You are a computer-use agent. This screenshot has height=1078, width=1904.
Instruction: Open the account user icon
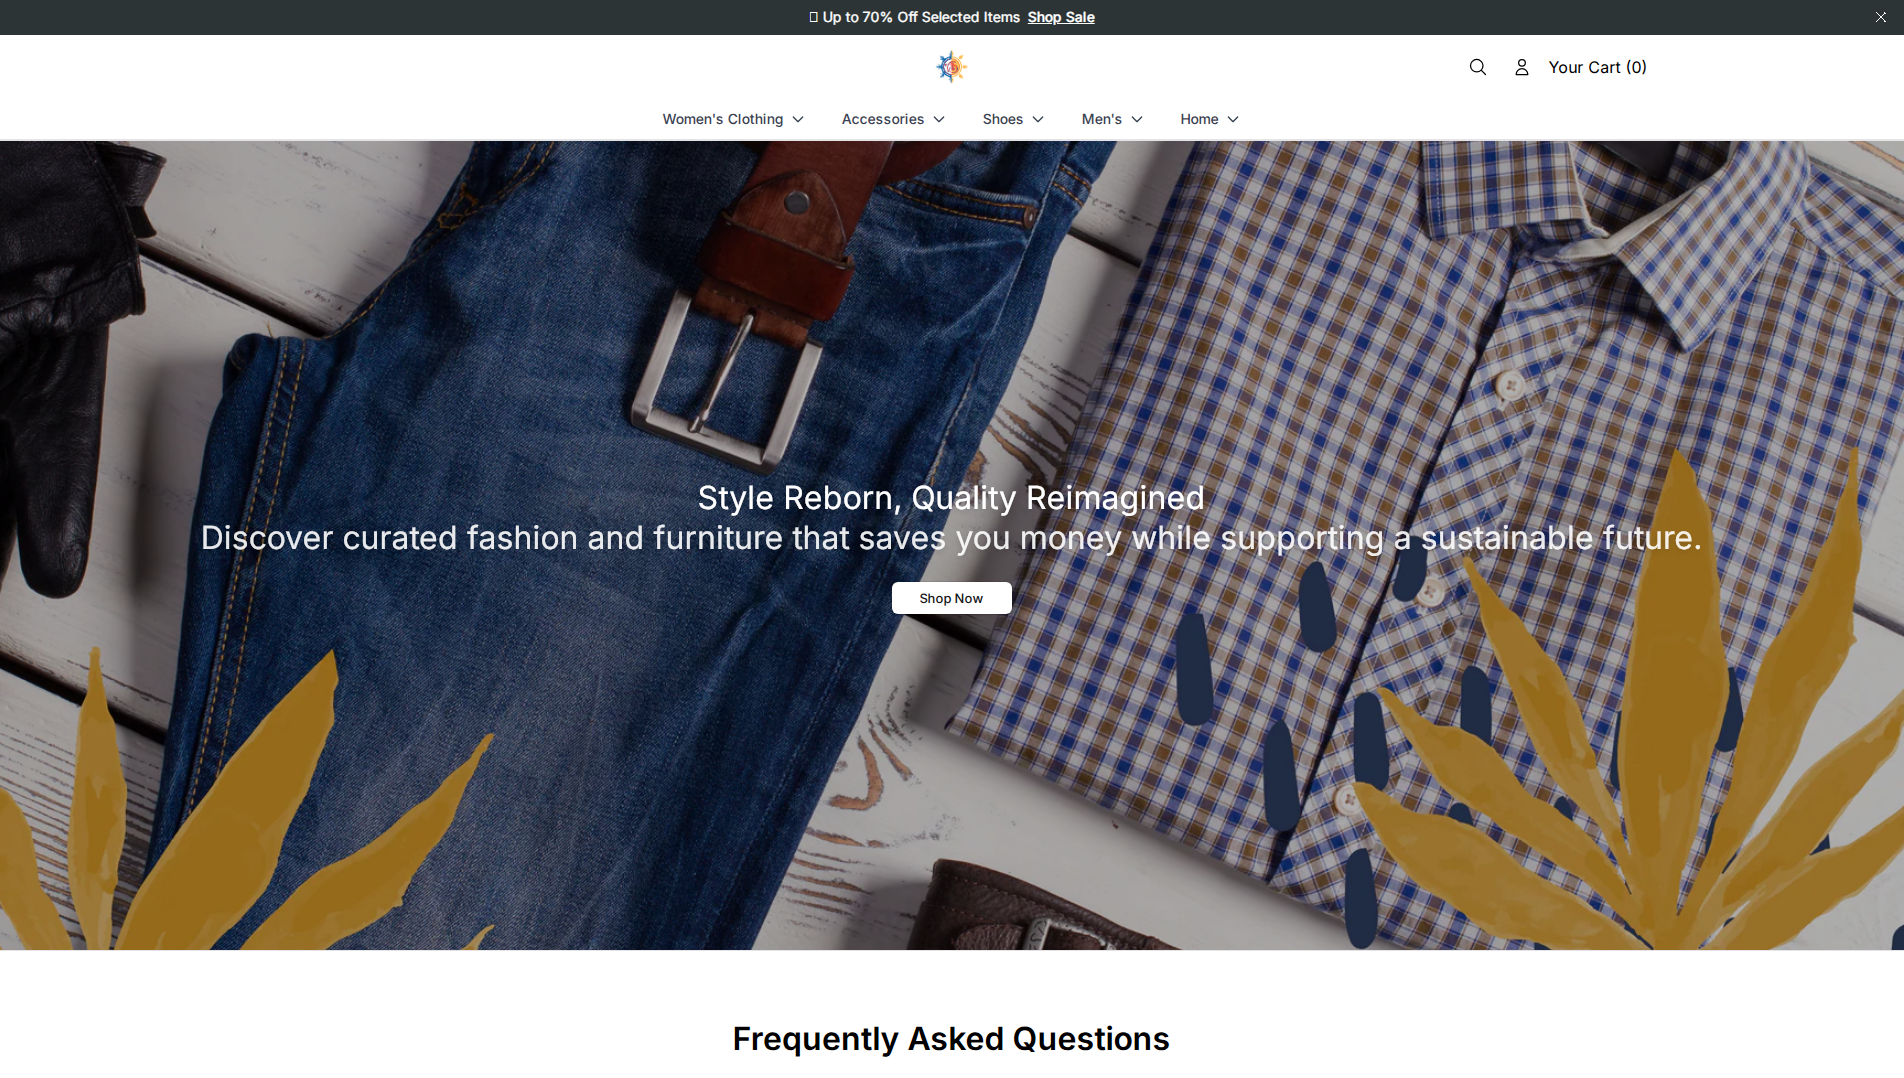click(x=1521, y=67)
